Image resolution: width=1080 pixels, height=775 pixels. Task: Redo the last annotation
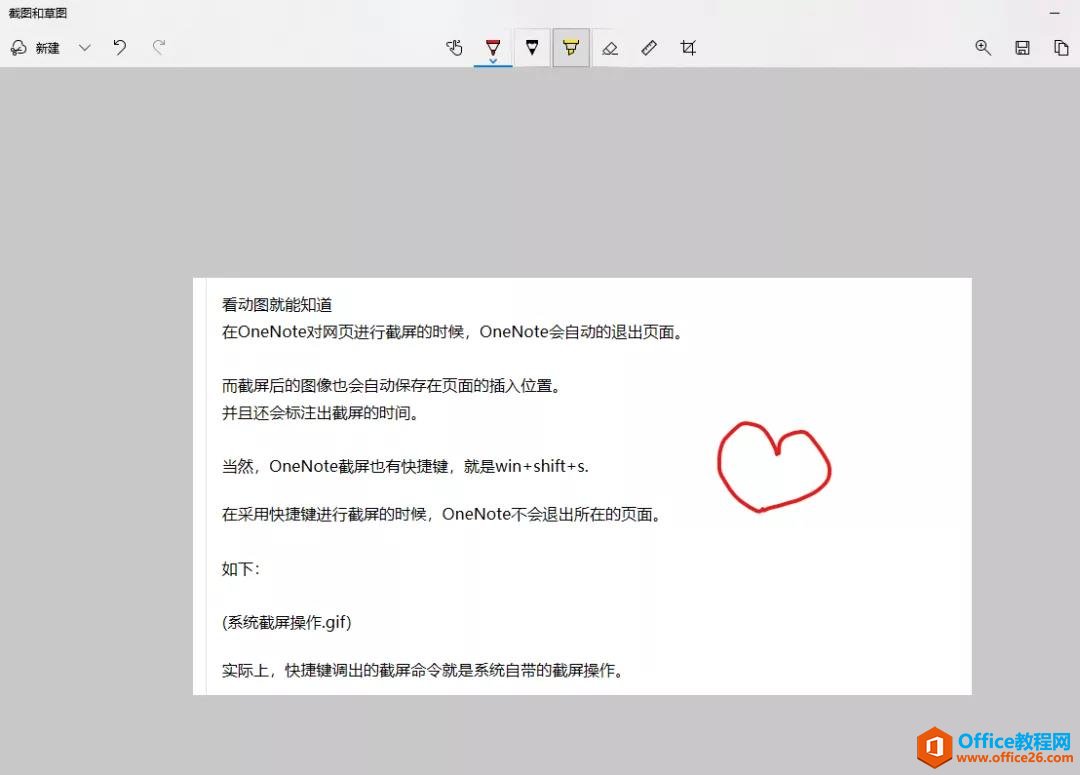[x=160, y=47]
